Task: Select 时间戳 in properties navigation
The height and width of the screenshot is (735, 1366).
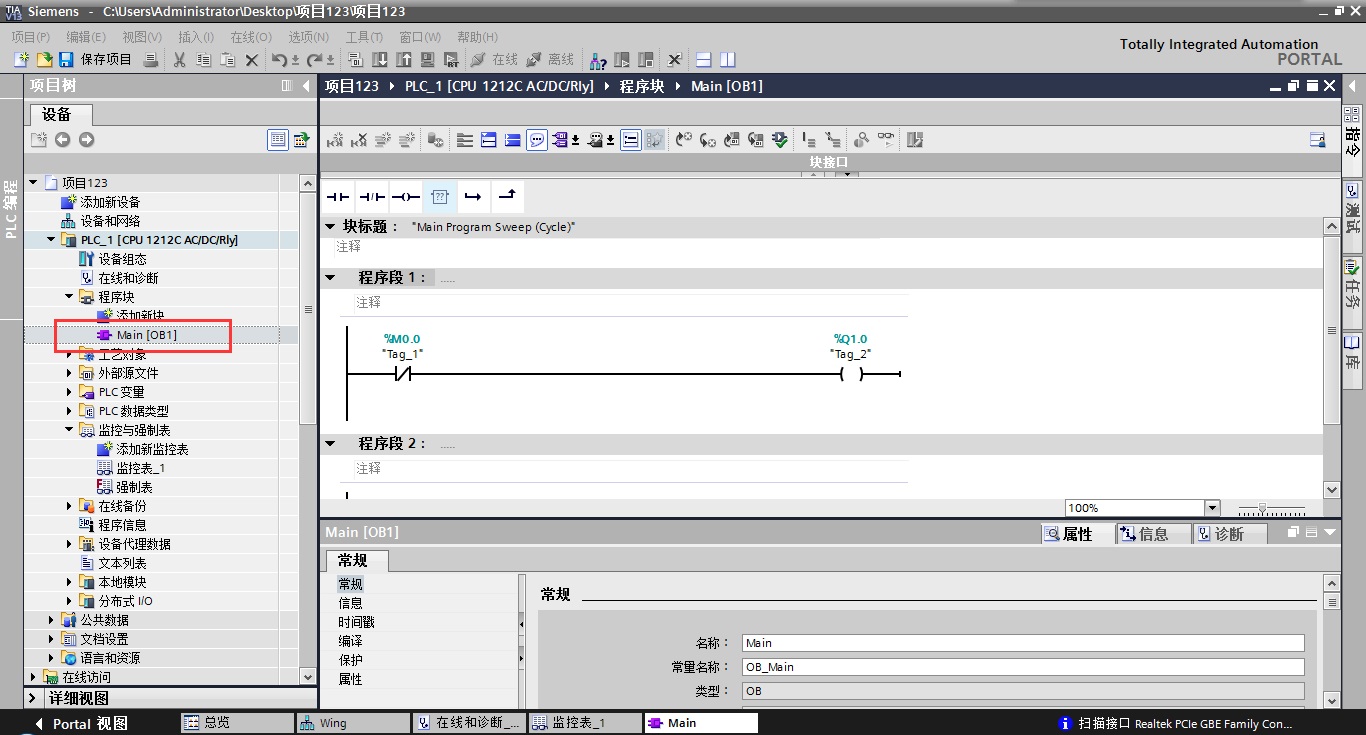Action: [x=356, y=622]
